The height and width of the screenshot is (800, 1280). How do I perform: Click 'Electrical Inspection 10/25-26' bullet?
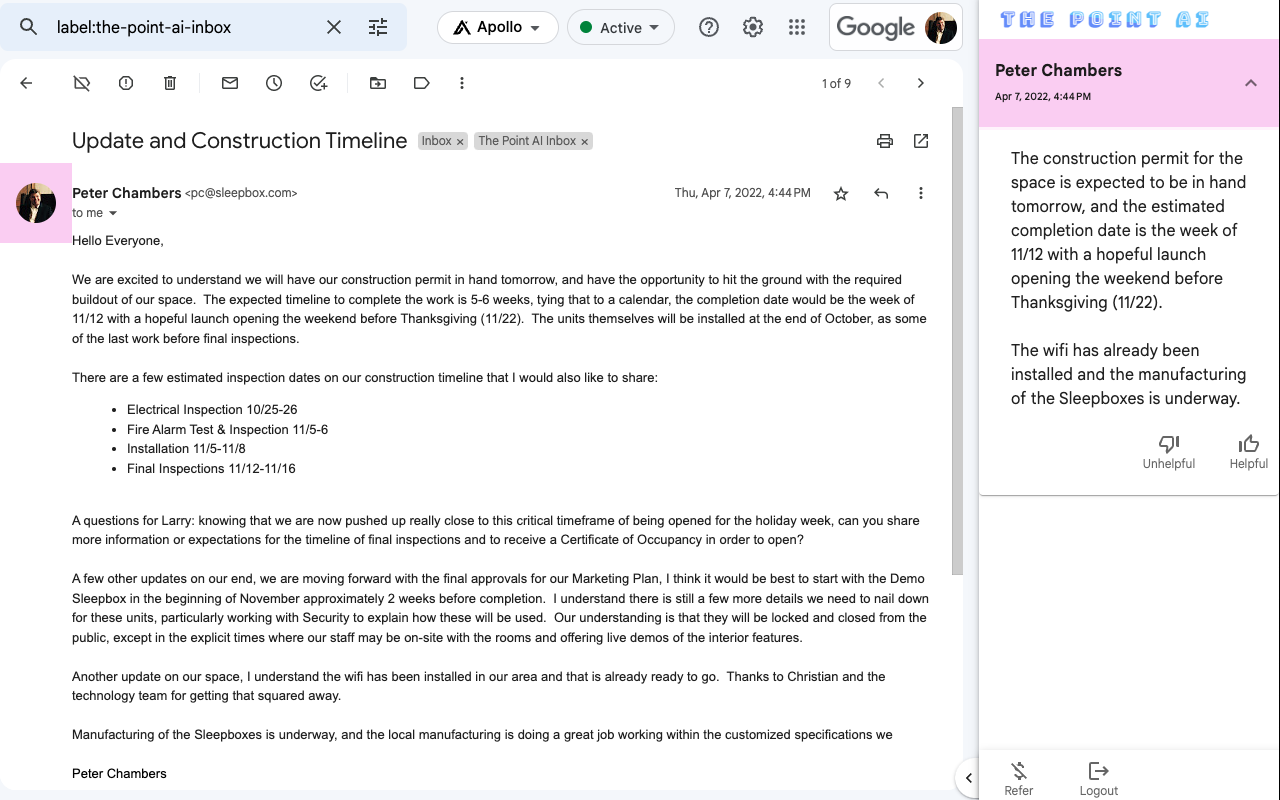(x=212, y=410)
